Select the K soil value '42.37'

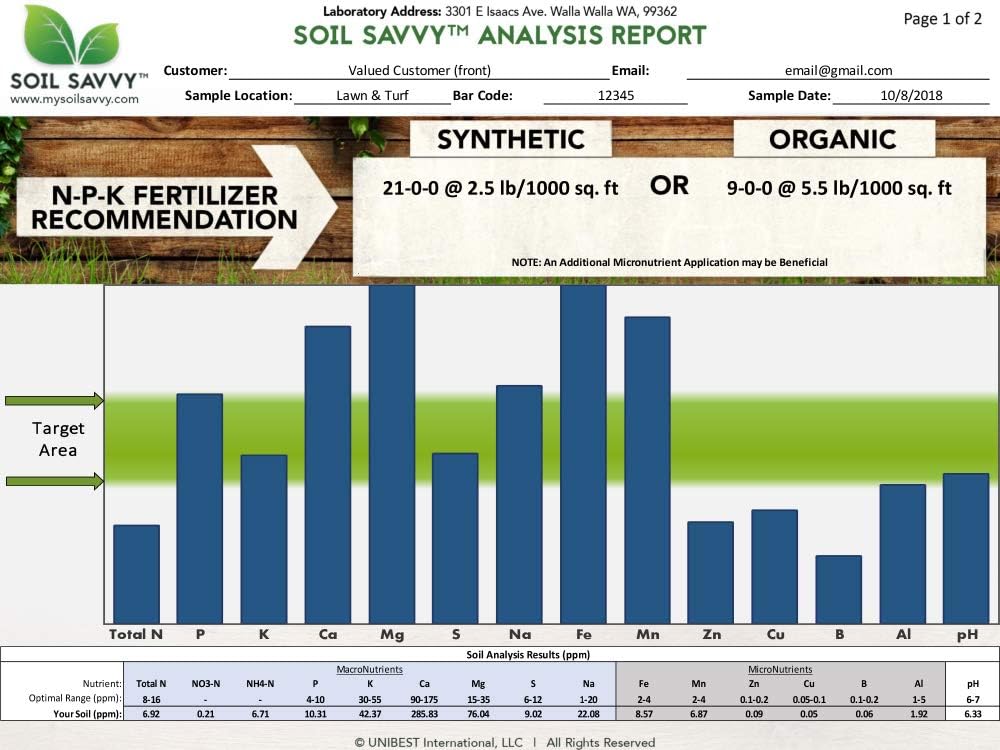[370, 714]
